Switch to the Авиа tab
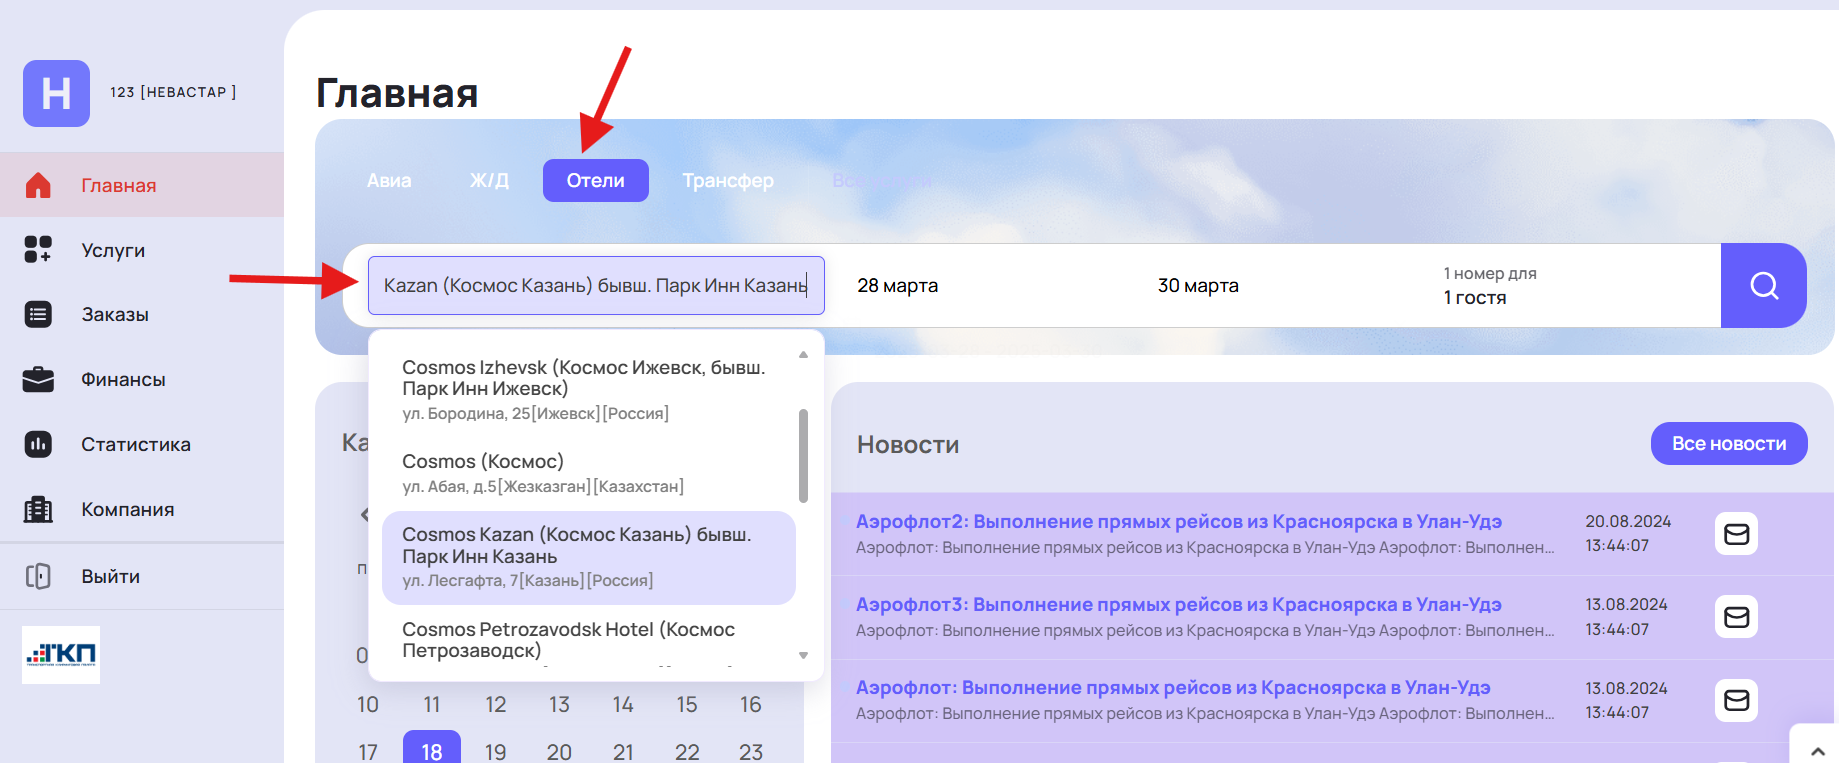 (x=389, y=180)
